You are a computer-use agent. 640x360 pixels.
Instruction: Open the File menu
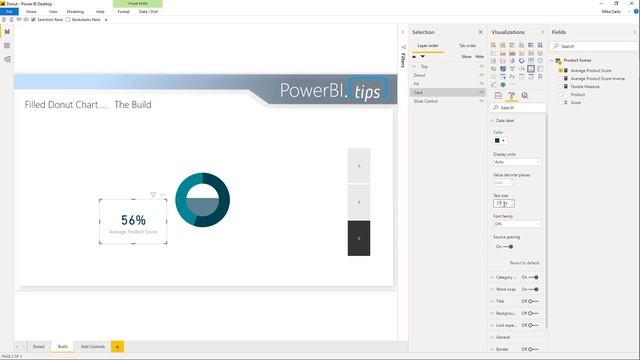click(9, 11)
